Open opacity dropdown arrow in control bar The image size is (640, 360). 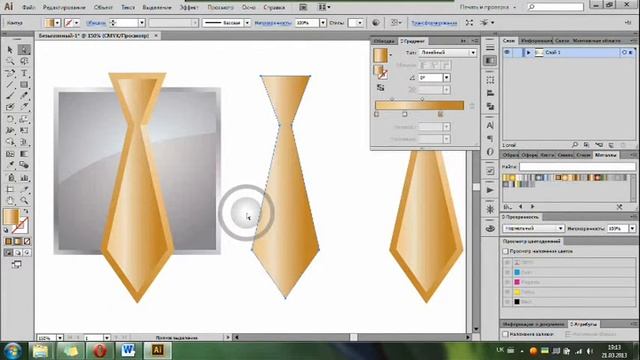[x=323, y=23]
